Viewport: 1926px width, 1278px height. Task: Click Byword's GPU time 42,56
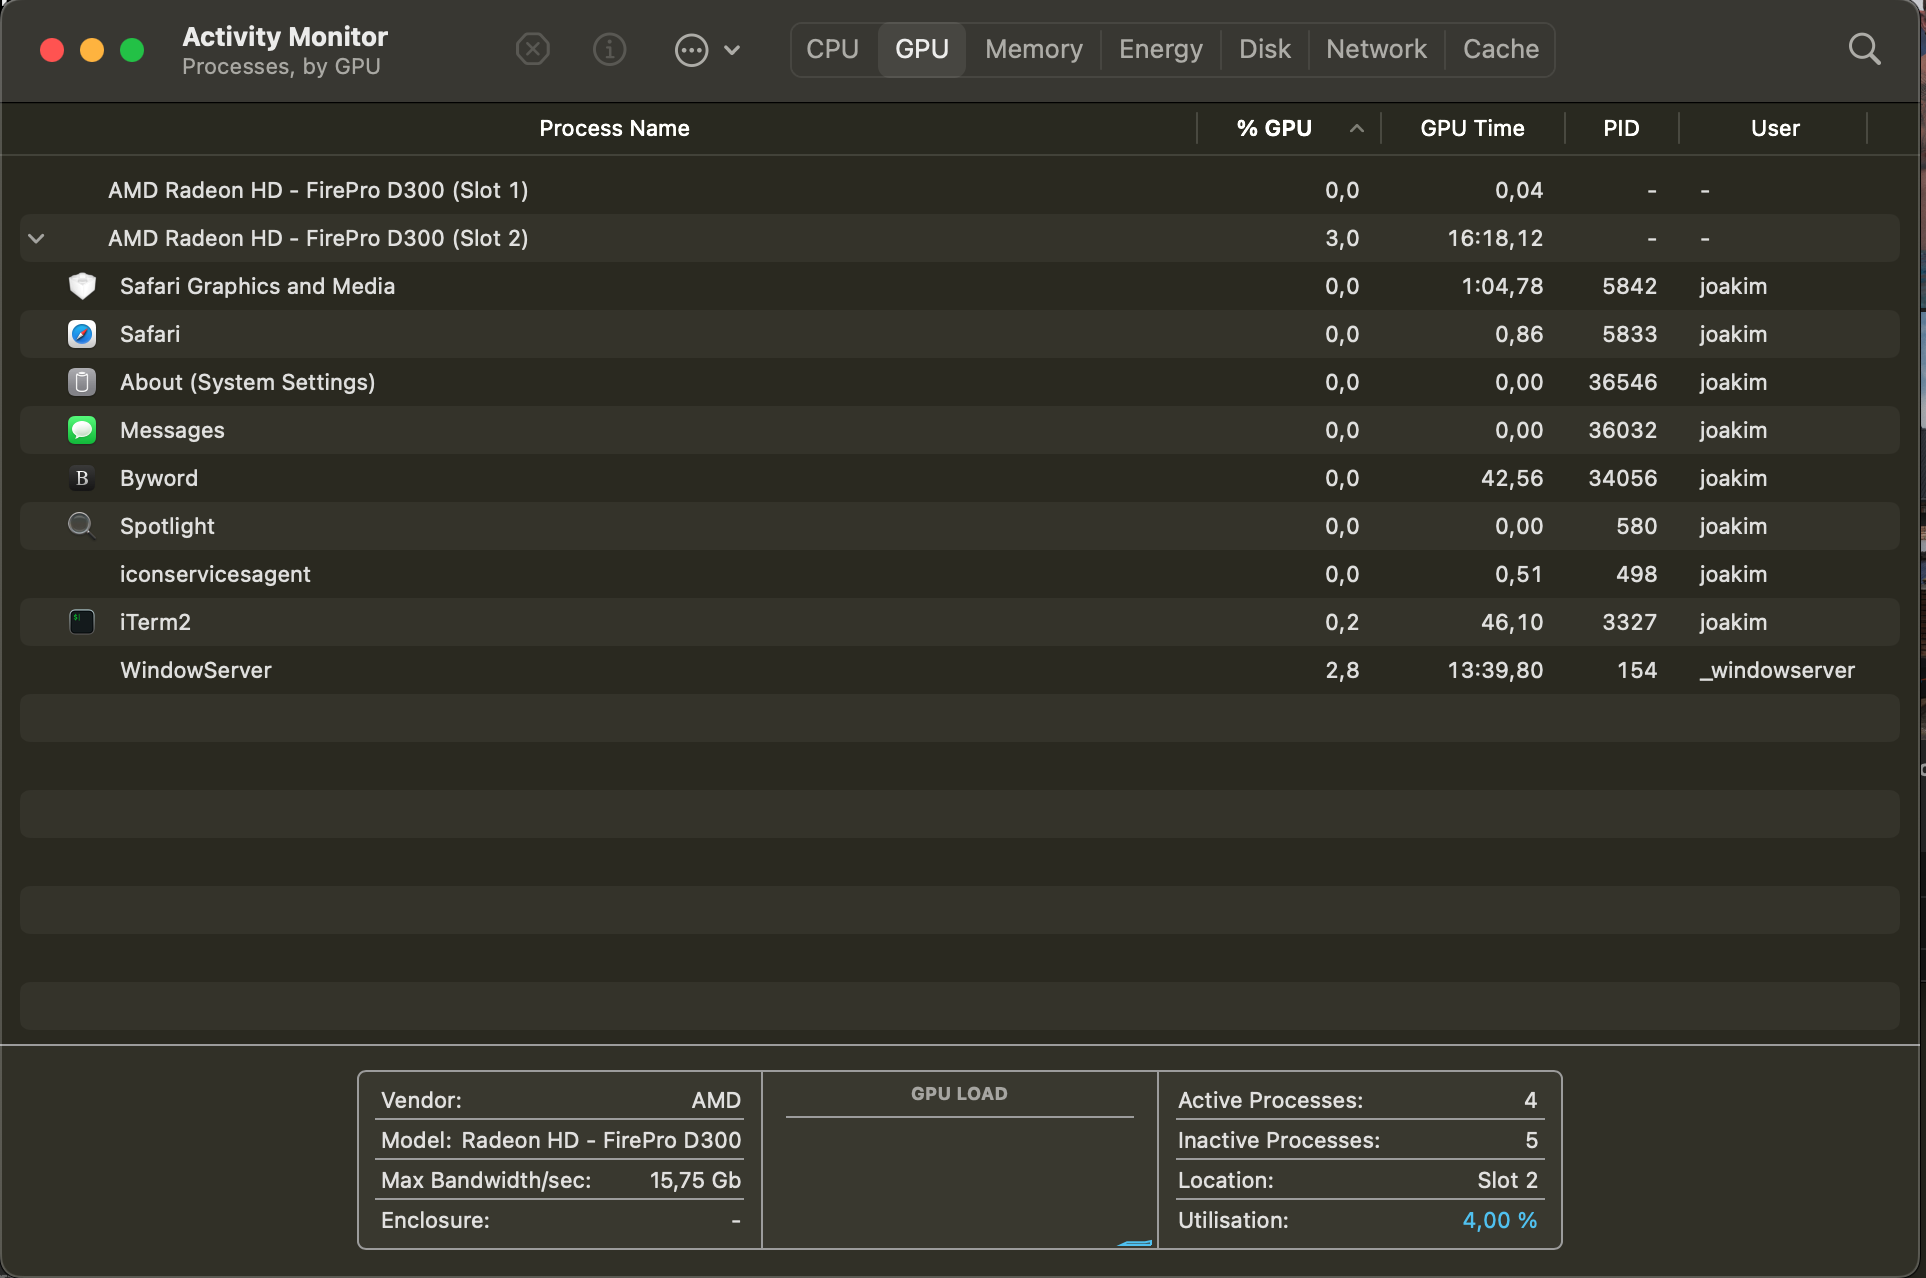click(1512, 478)
